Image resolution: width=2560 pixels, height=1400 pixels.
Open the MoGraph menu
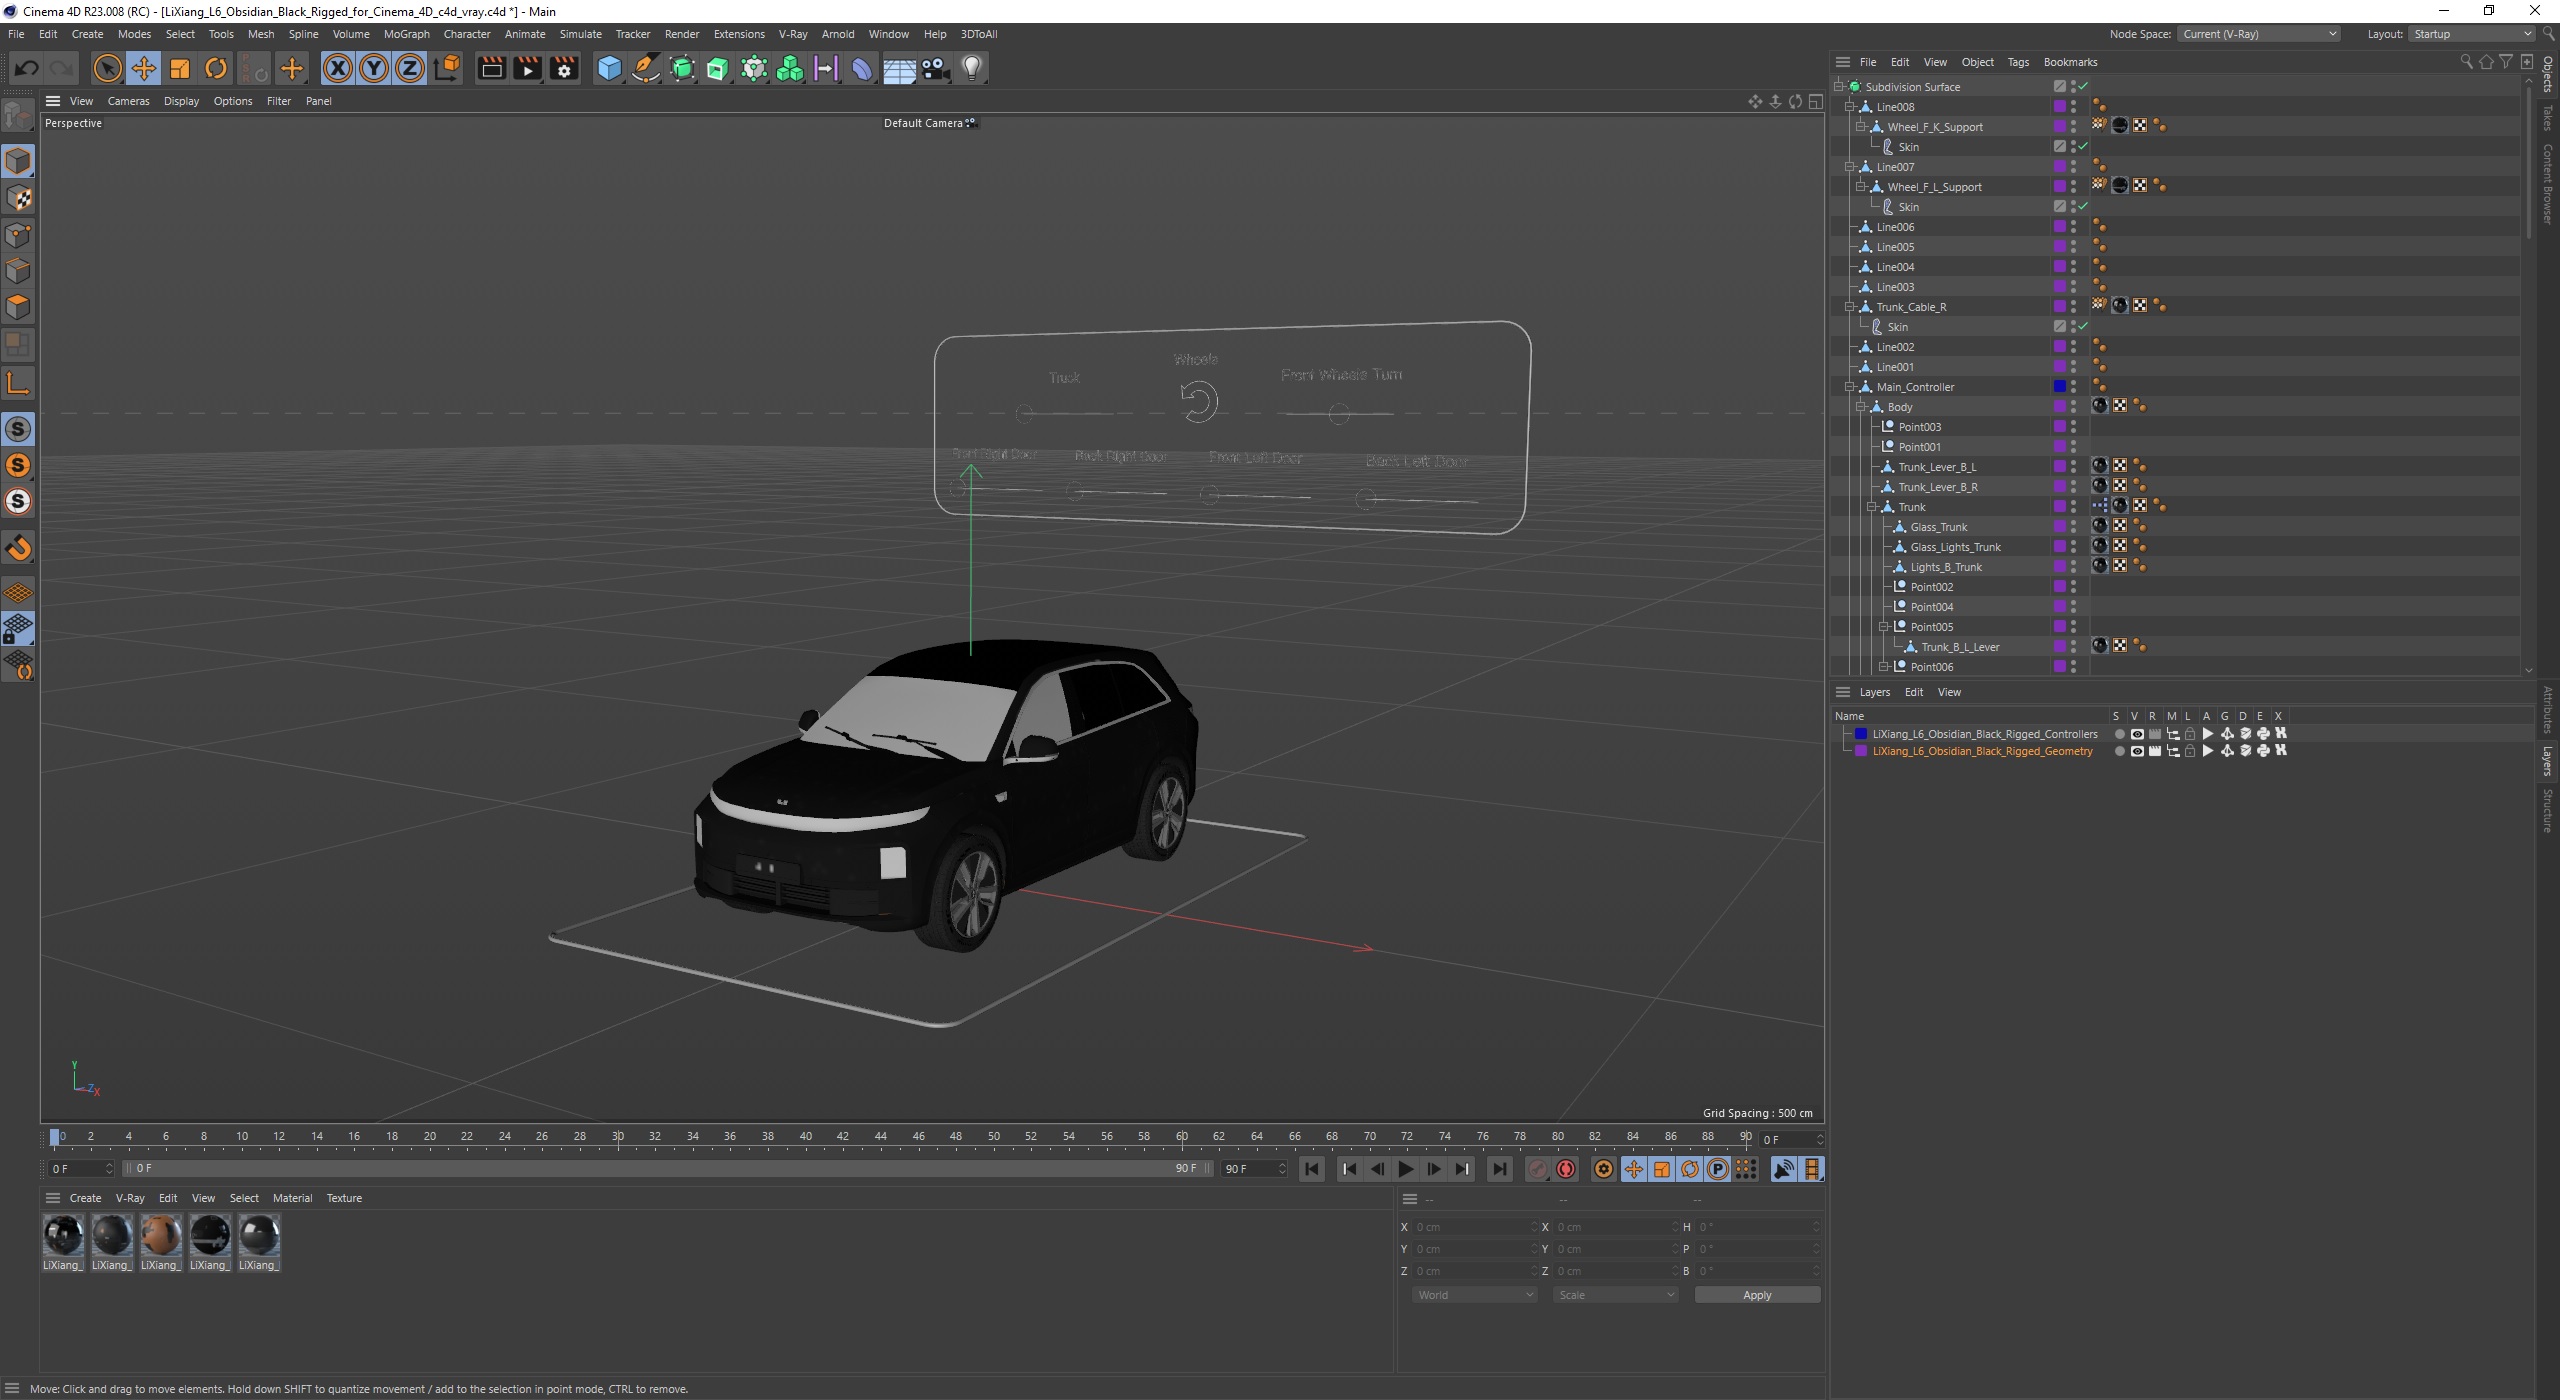(406, 34)
